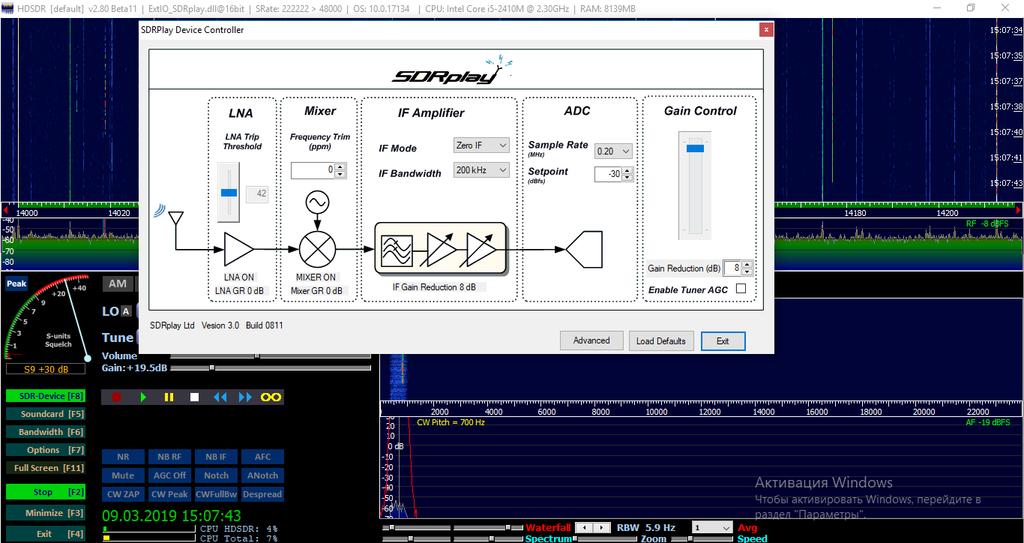Image resolution: width=1024 pixels, height=543 pixels.
Task: Click the RBW left arrow button
Action: (x=586, y=527)
